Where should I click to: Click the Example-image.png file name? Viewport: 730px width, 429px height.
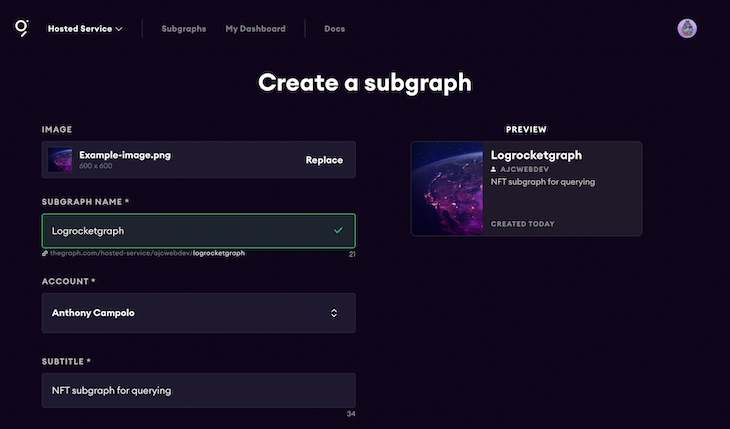(x=125, y=155)
